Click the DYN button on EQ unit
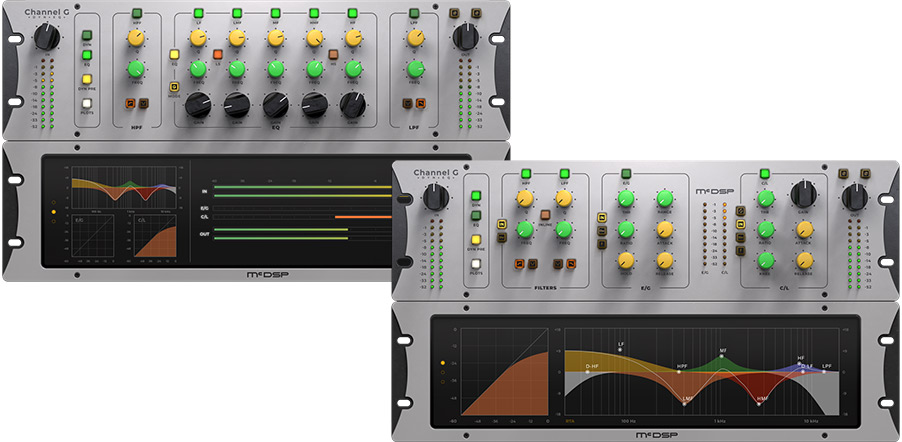 coord(87,35)
